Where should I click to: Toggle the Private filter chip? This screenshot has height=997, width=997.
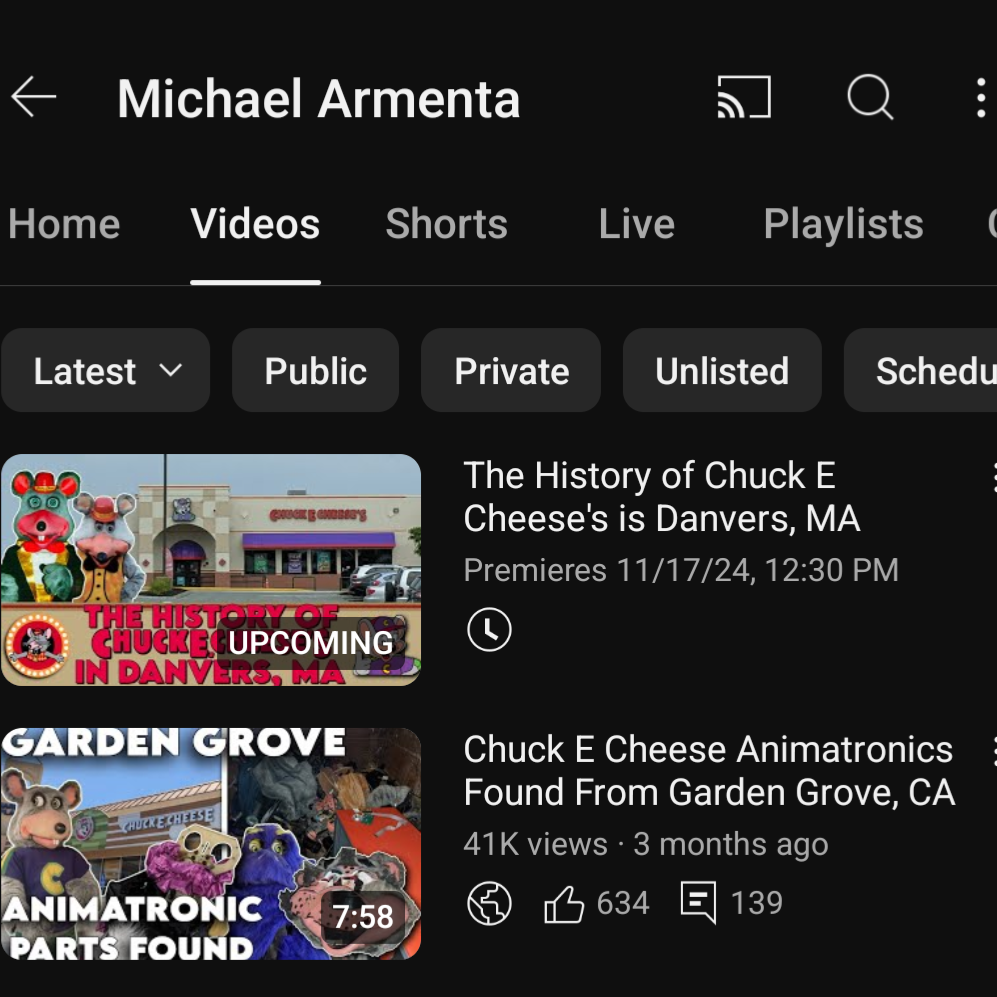(511, 371)
